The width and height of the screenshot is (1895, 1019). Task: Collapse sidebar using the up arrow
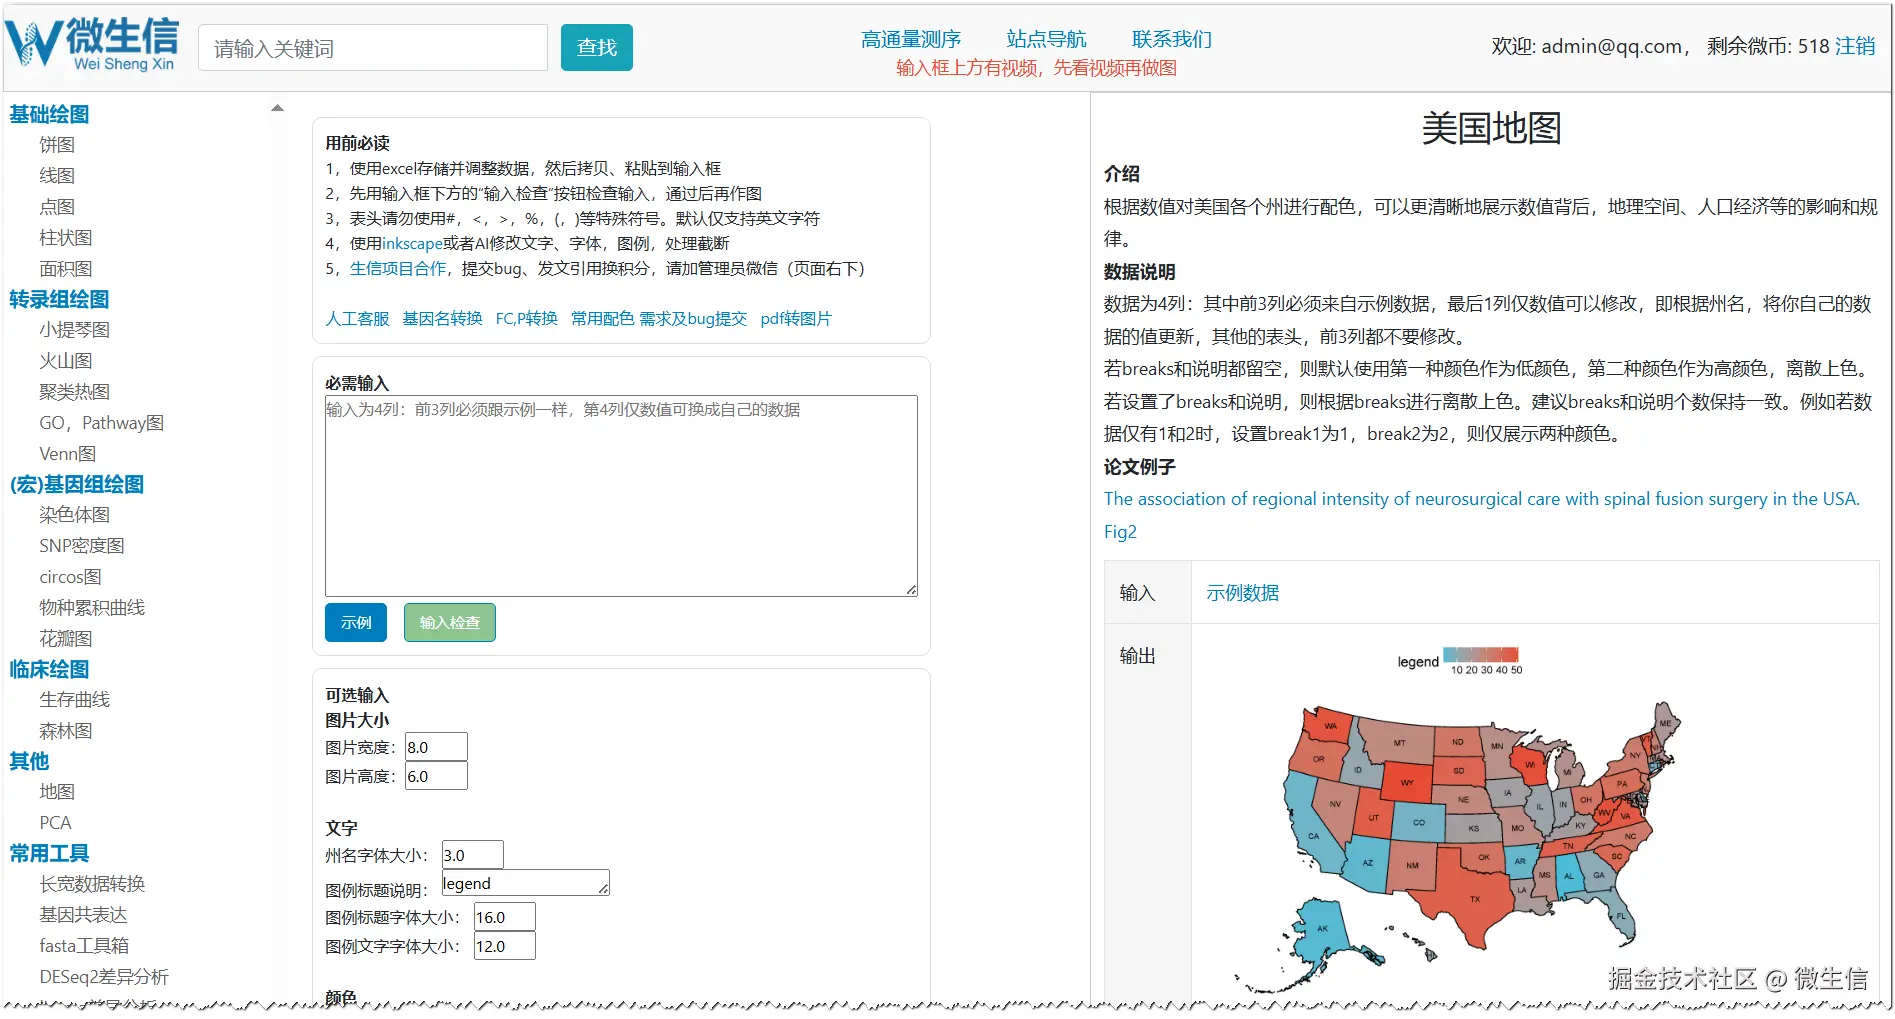pos(278,108)
